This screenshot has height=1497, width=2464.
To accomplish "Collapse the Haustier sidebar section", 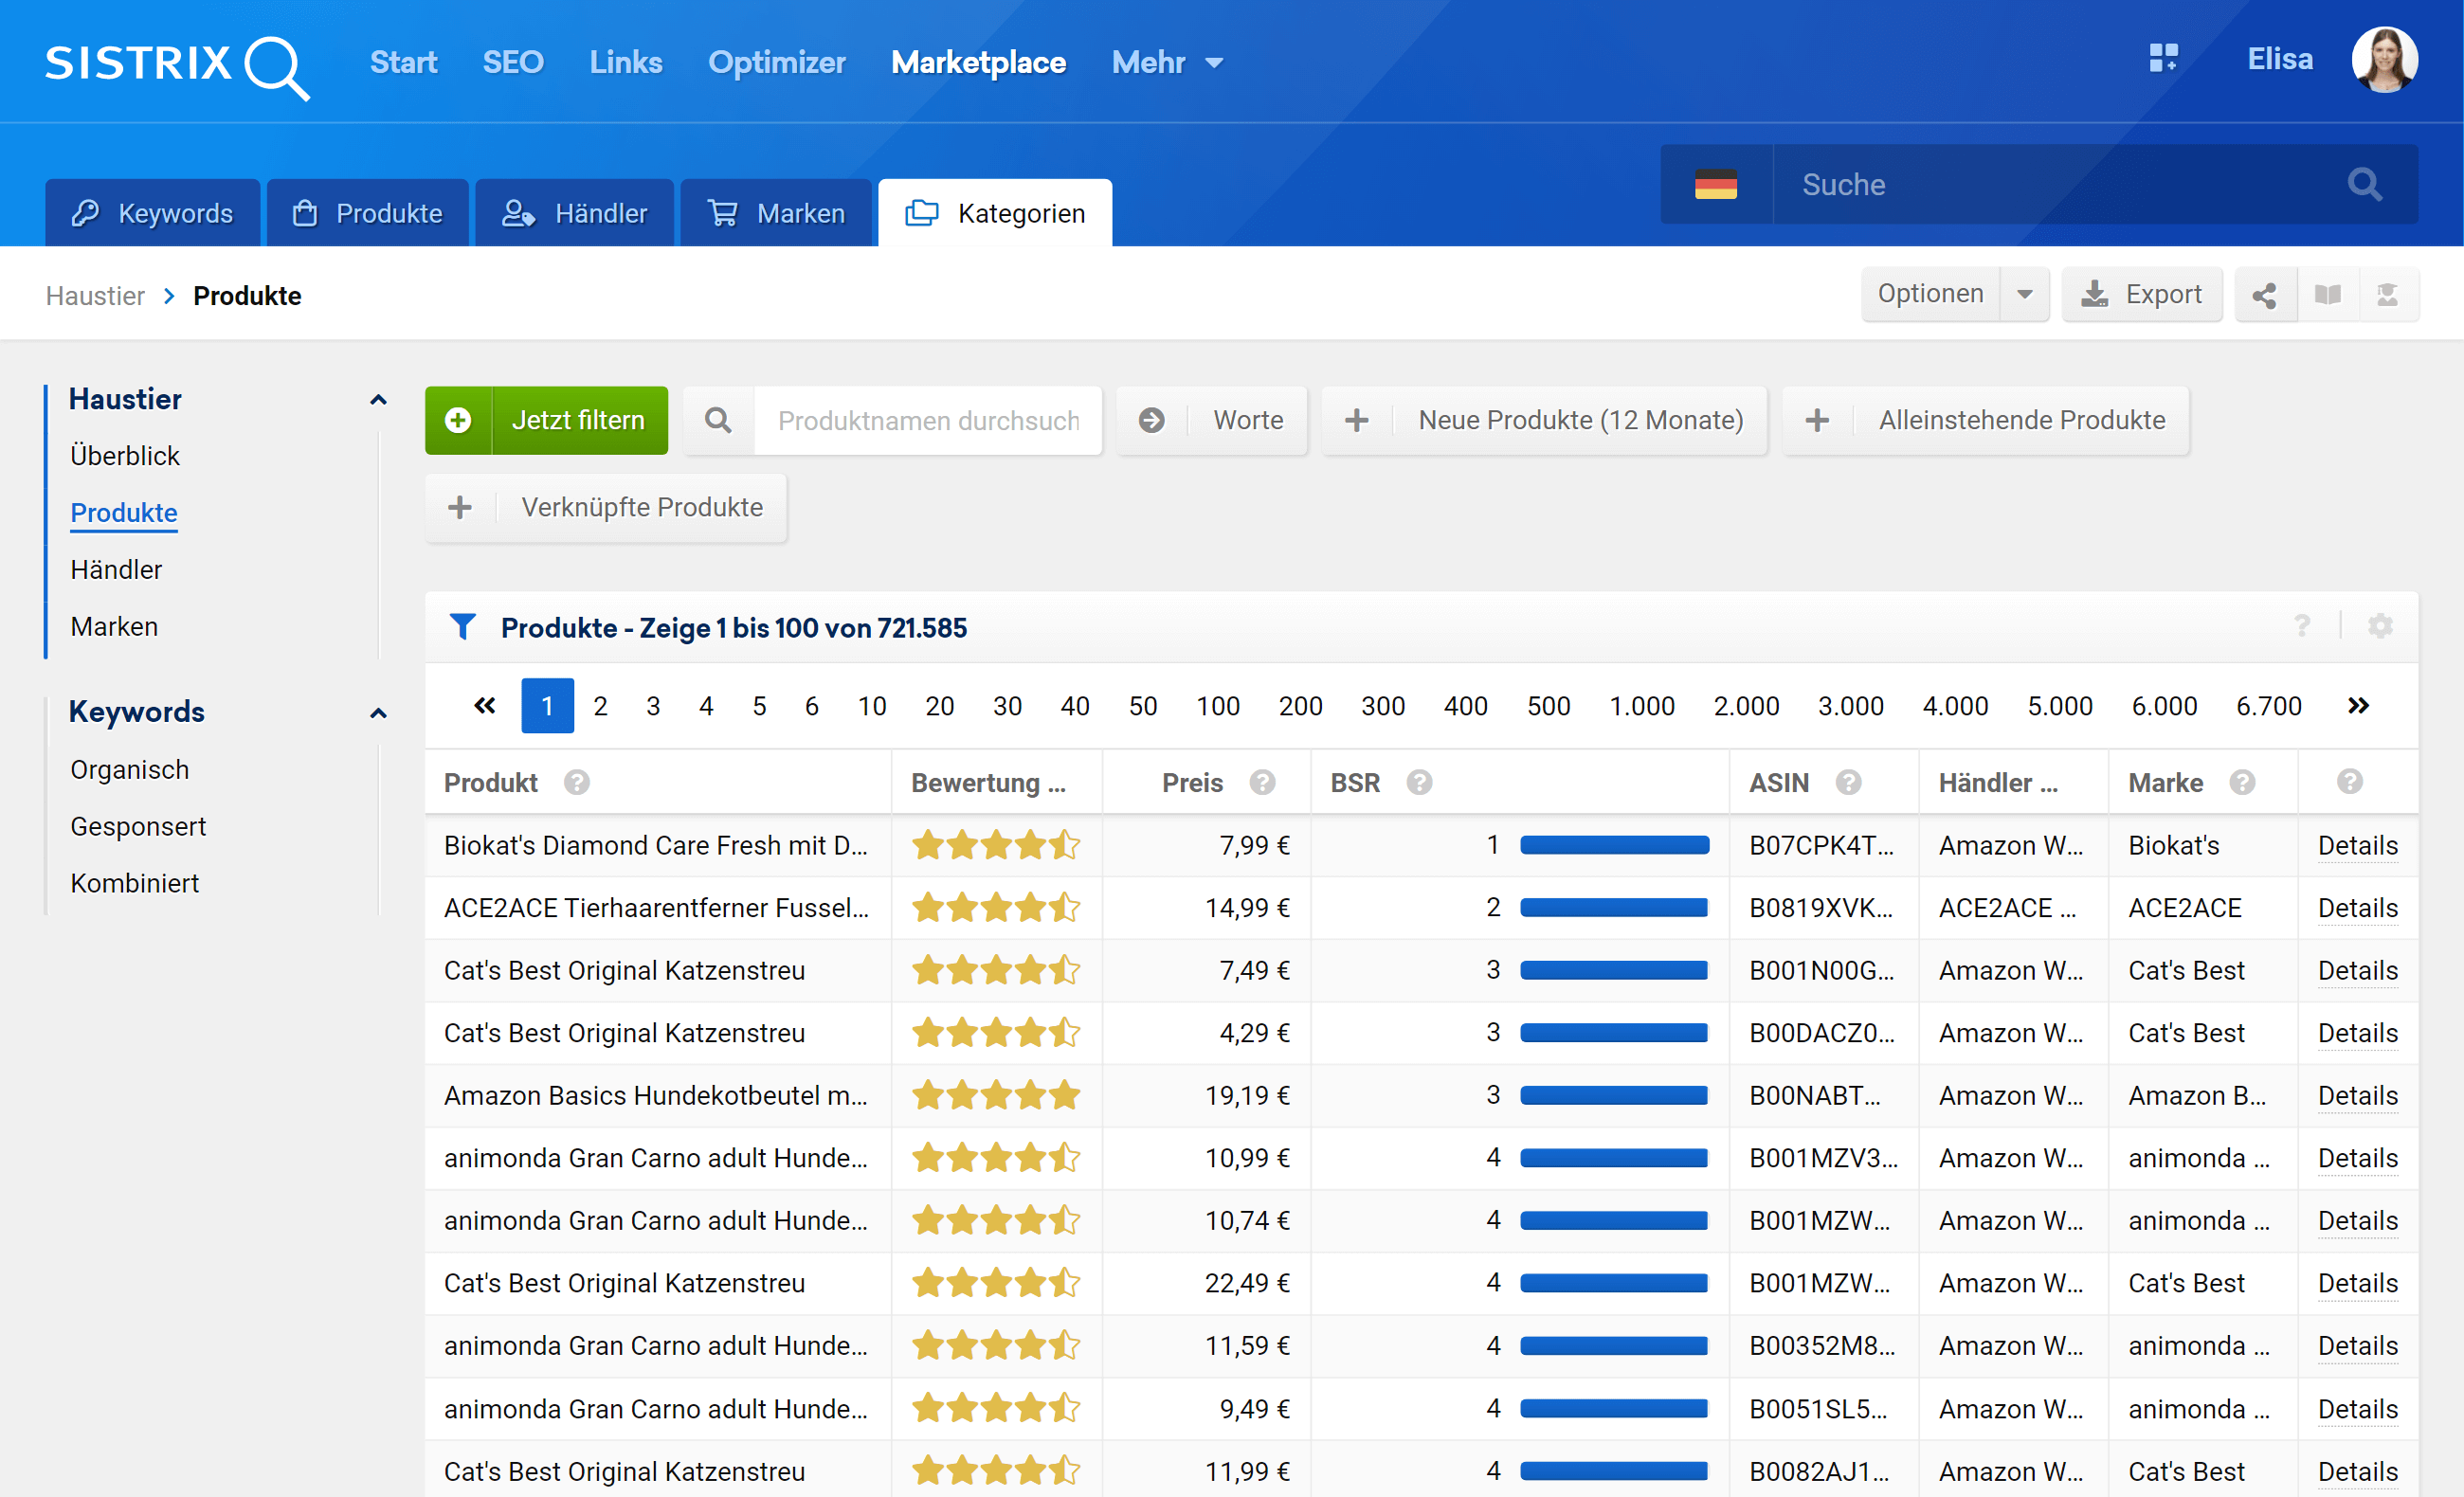I will 378,400.
